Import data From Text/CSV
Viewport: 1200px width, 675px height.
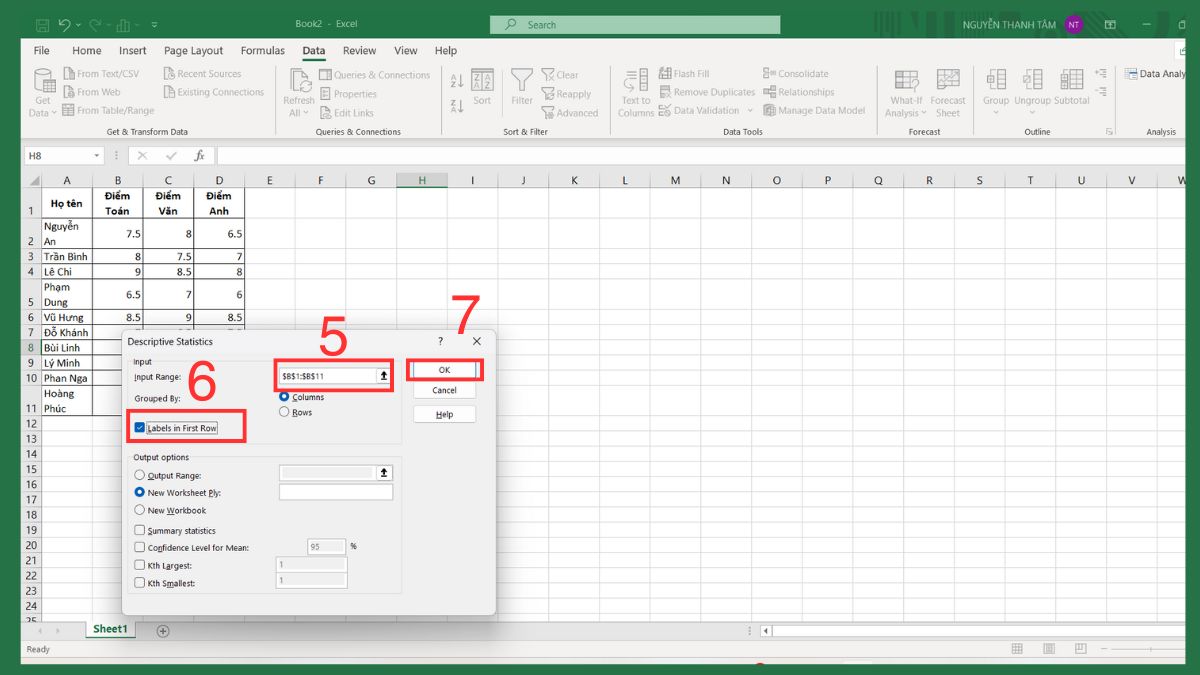[x=101, y=74]
